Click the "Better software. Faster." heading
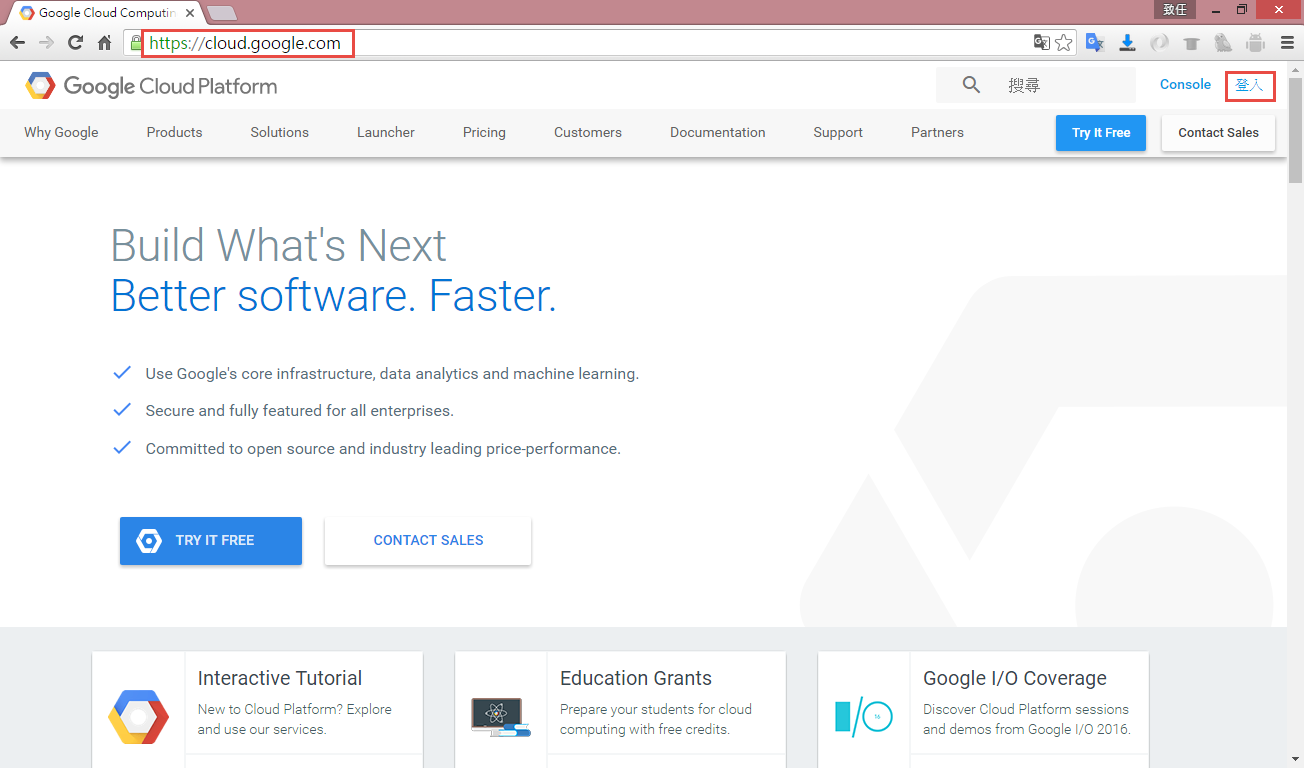The image size is (1304, 768). pos(333,295)
